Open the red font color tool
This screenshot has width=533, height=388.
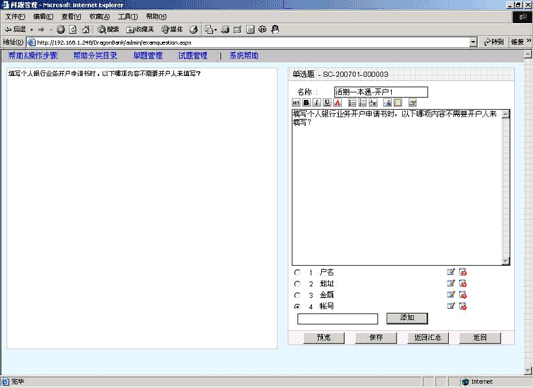click(x=338, y=103)
